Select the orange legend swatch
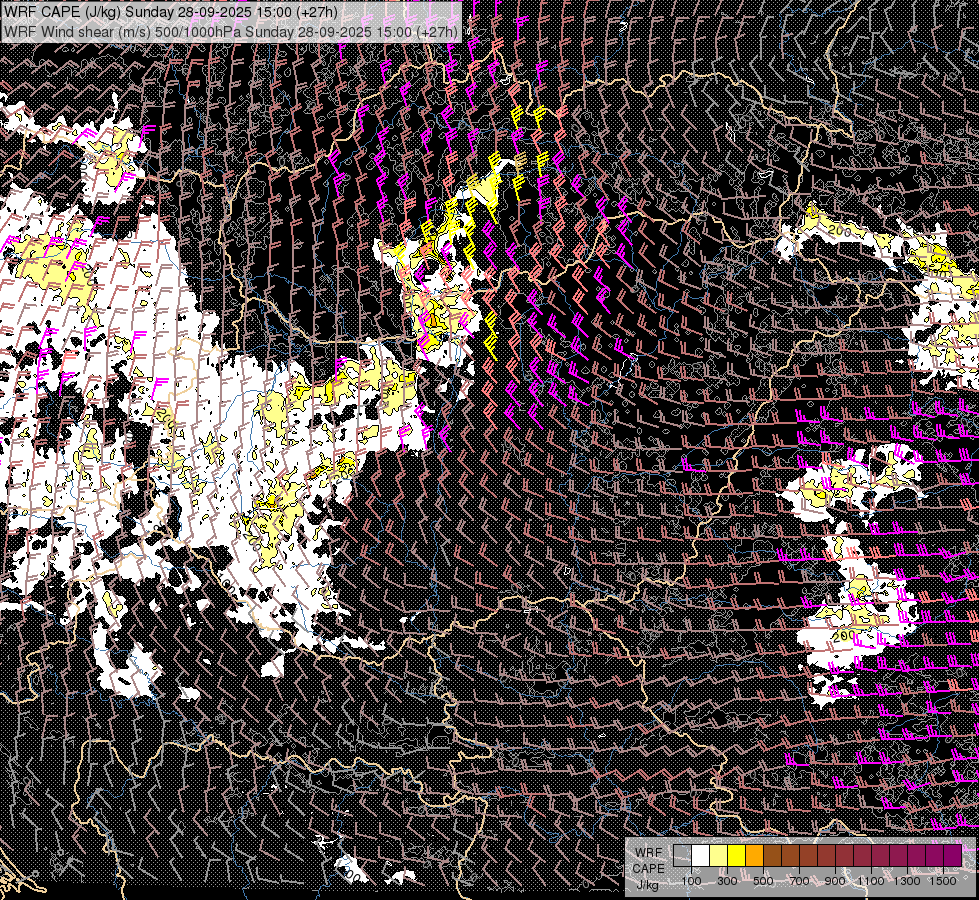This screenshot has height=900, width=979. coord(754,855)
